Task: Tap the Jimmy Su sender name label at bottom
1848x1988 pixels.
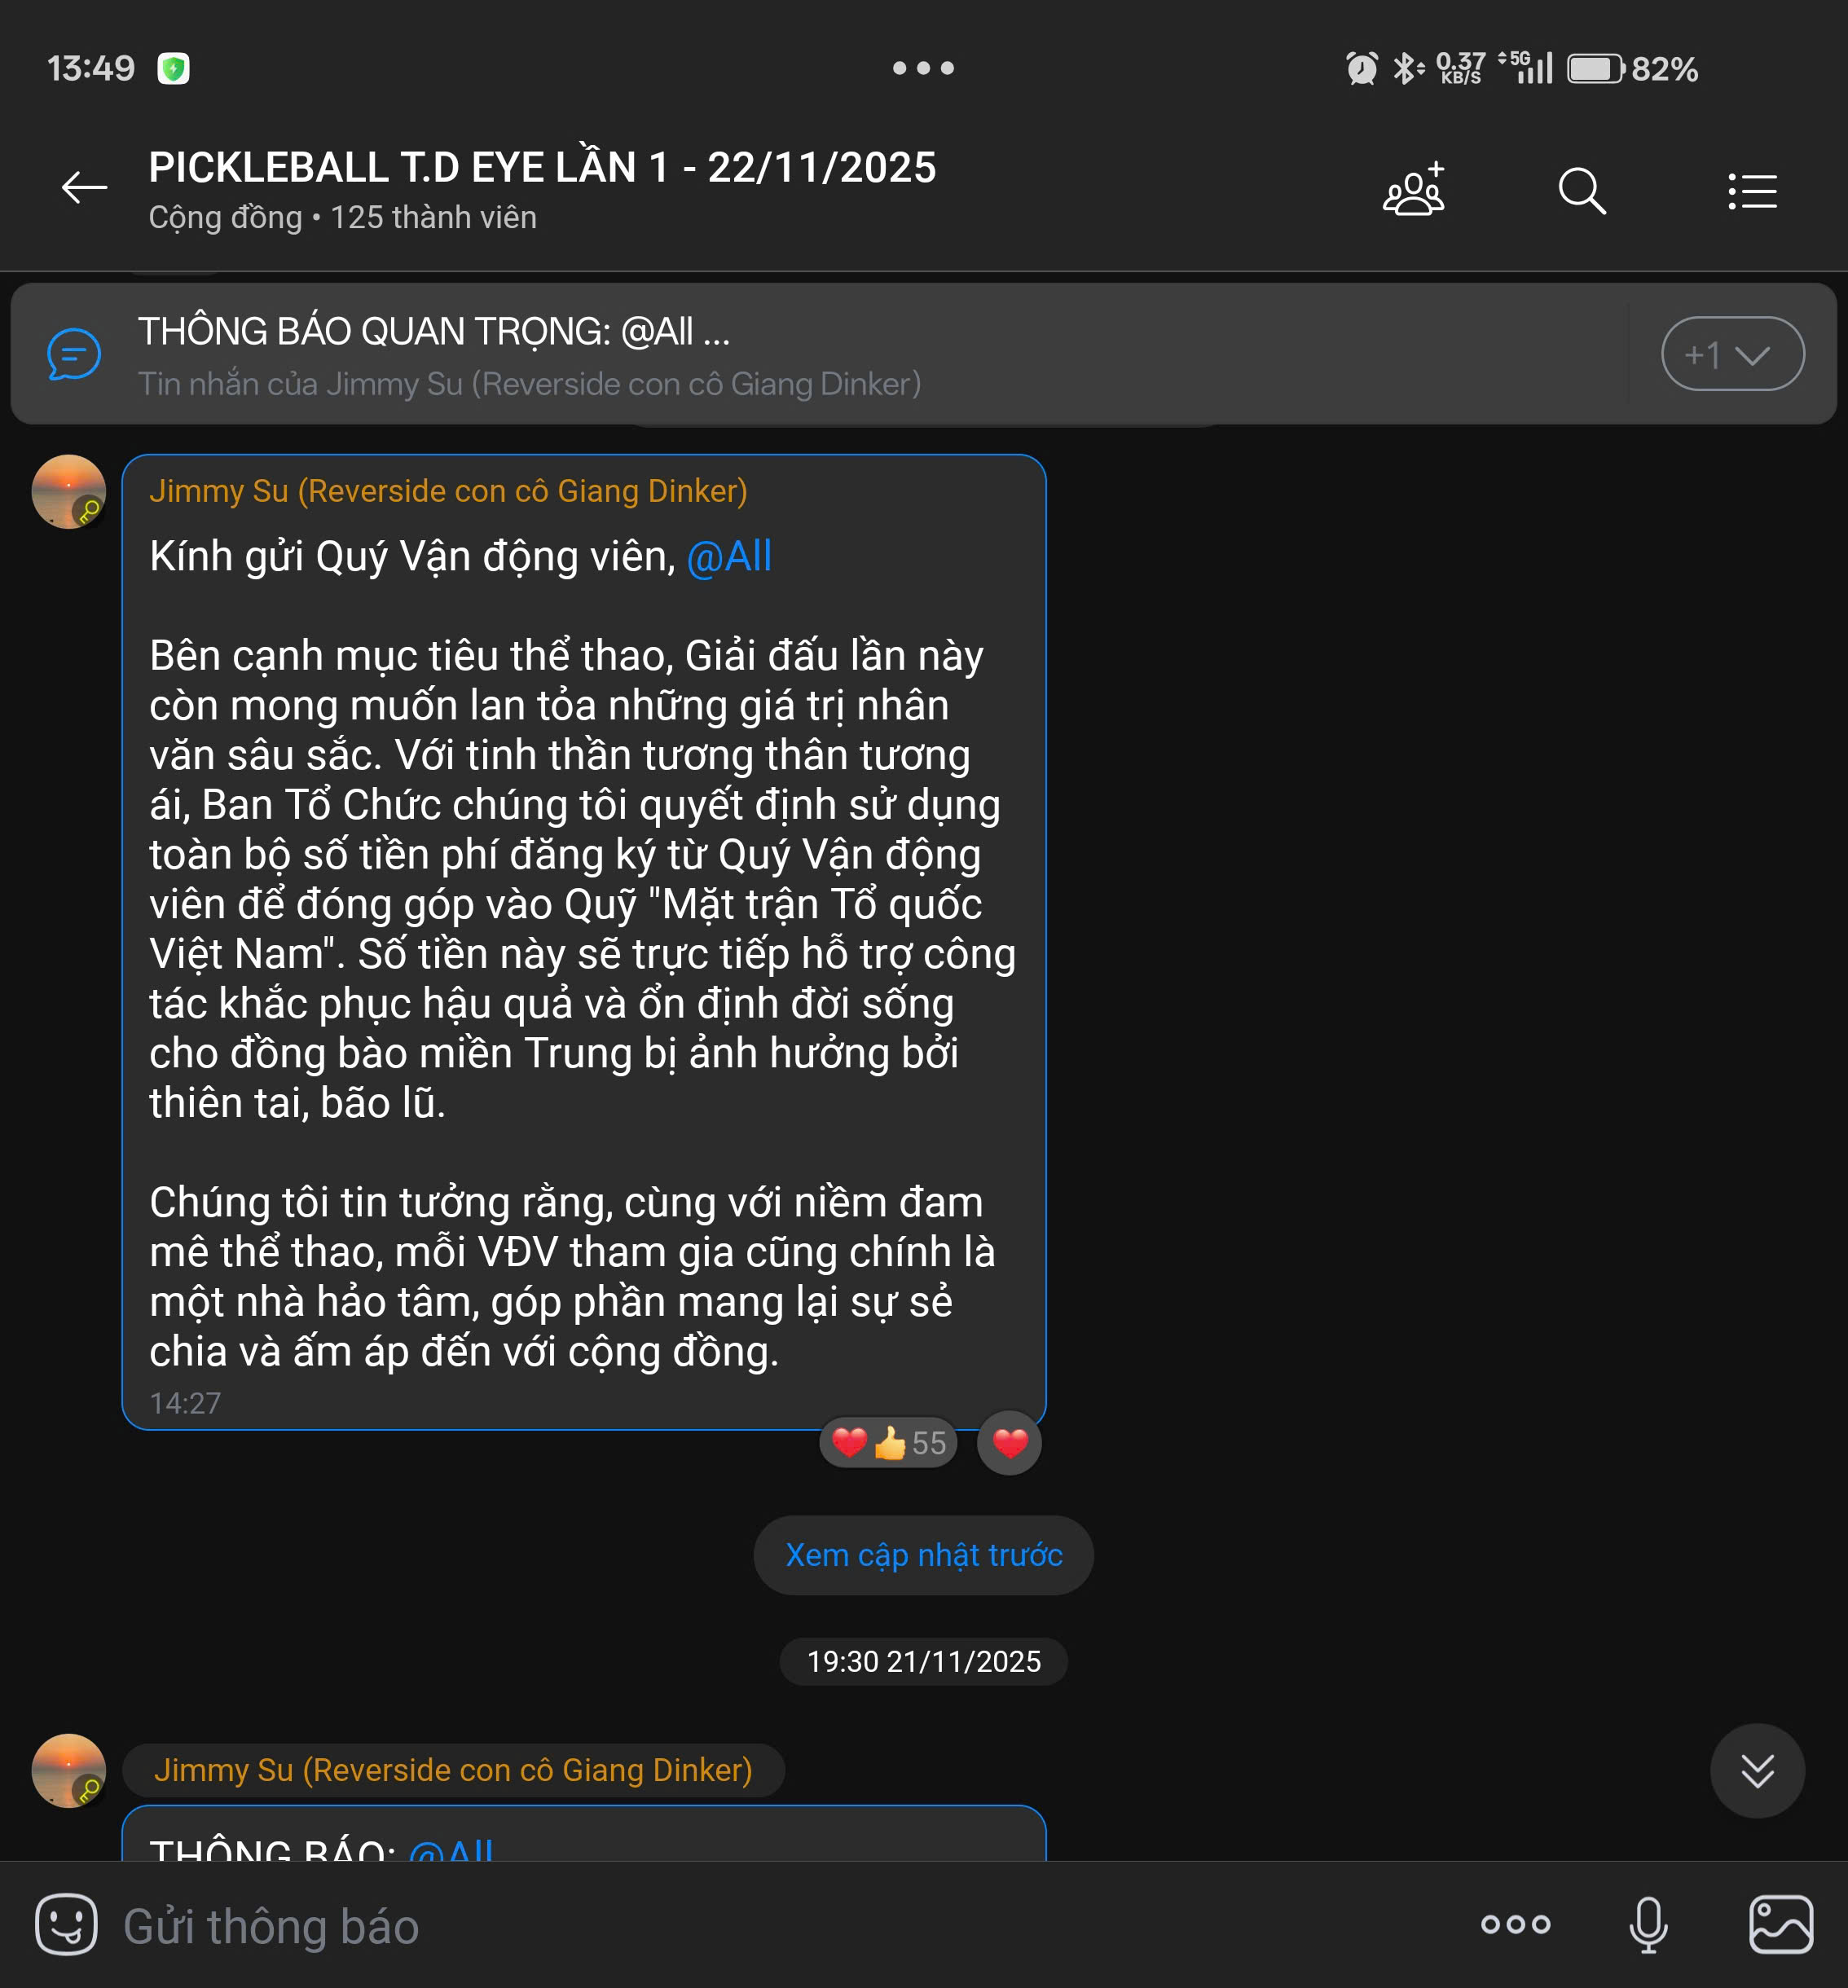Action: pos(453,1770)
